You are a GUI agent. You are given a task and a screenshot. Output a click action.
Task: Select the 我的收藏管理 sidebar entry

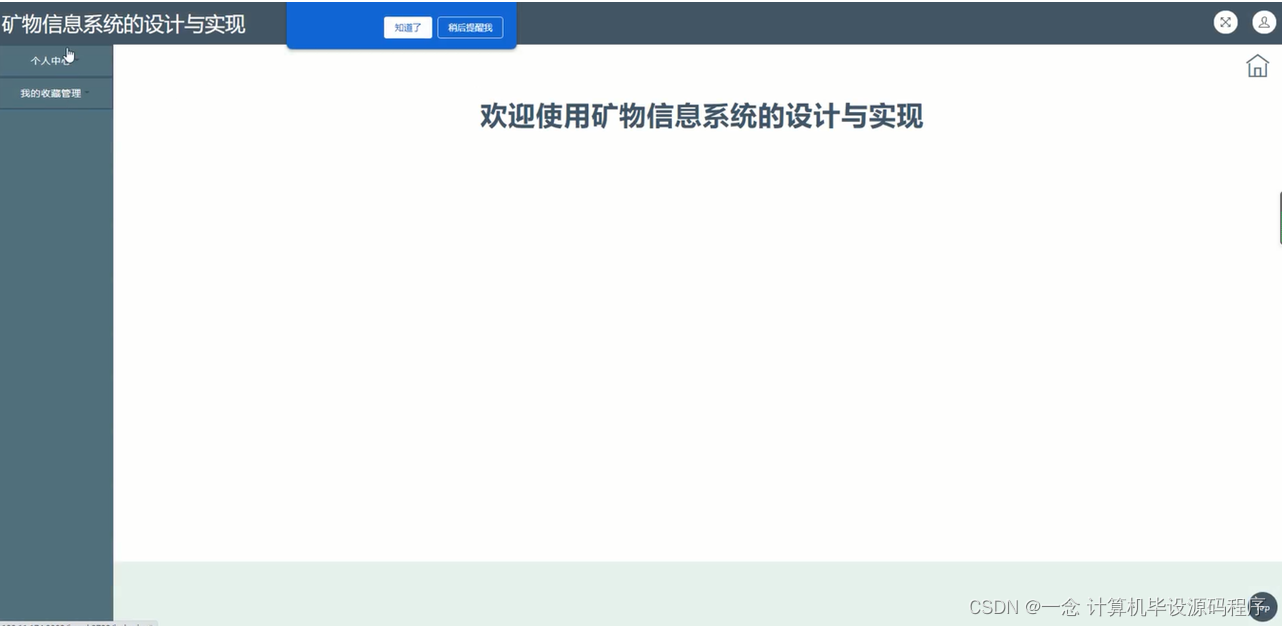pos(50,92)
